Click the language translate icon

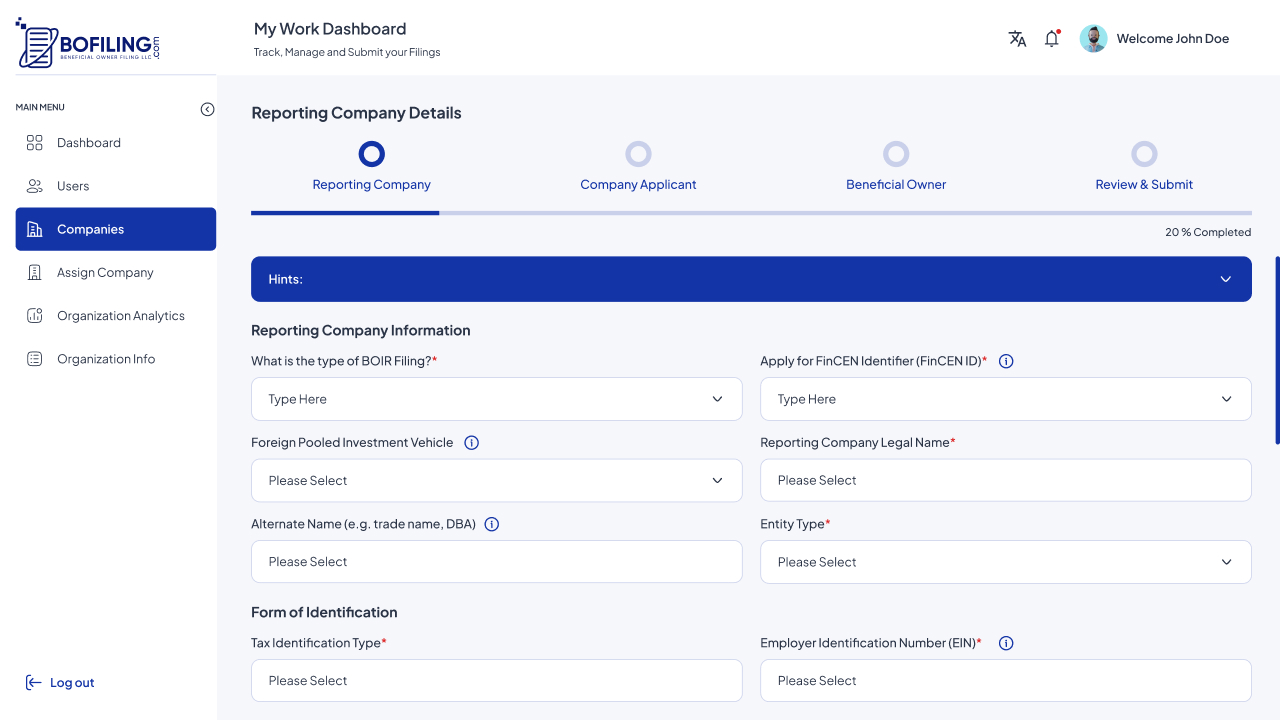coord(1017,39)
